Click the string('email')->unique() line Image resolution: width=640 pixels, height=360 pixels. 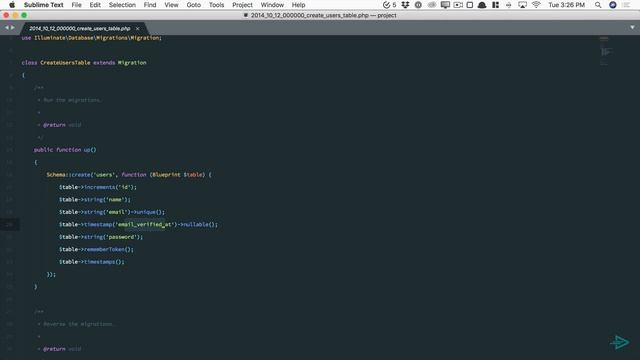[112, 212]
